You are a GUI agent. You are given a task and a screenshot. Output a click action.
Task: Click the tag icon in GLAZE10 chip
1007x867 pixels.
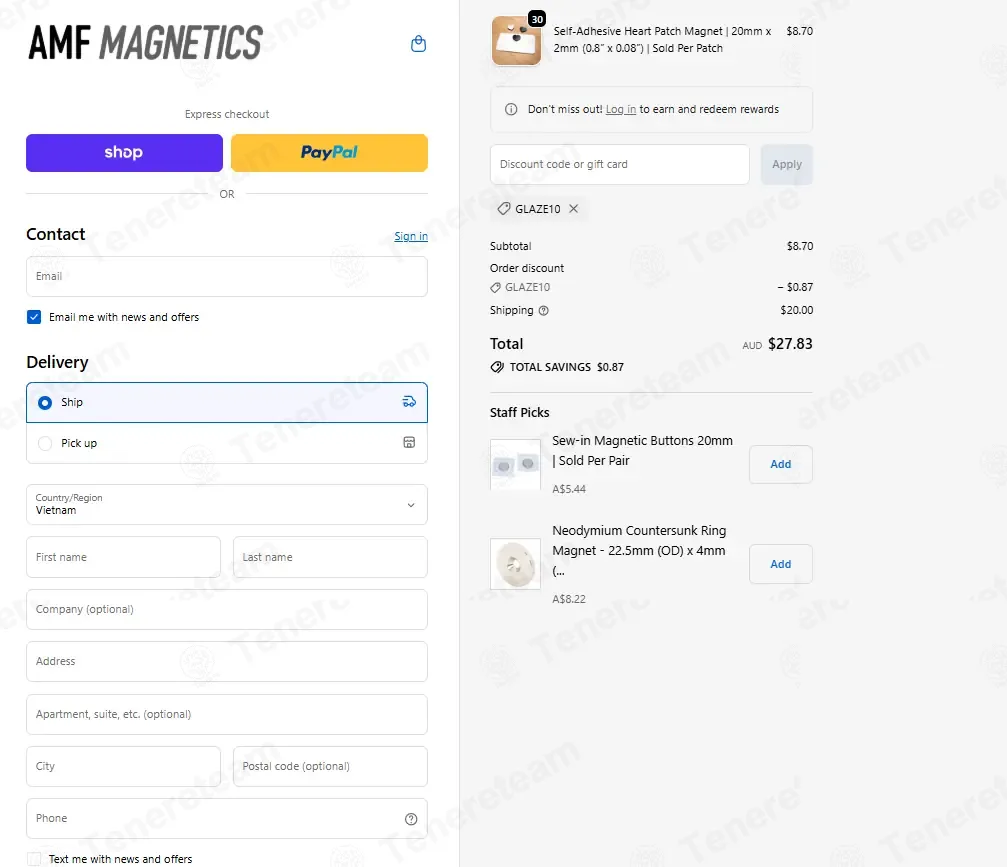[x=504, y=209]
